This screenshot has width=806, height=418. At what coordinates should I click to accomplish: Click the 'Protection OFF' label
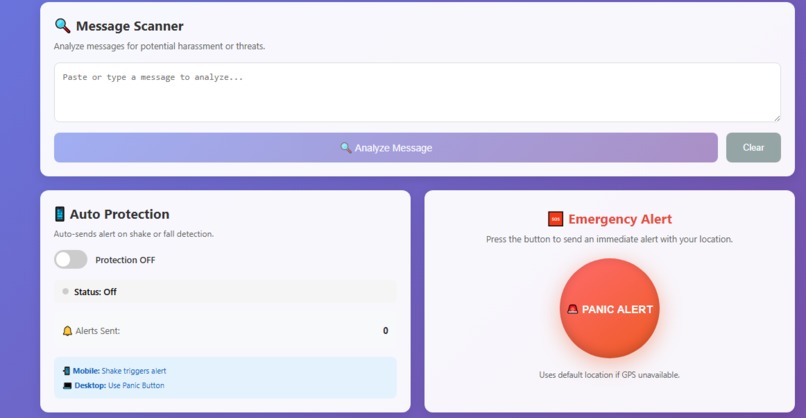[x=125, y=260]
